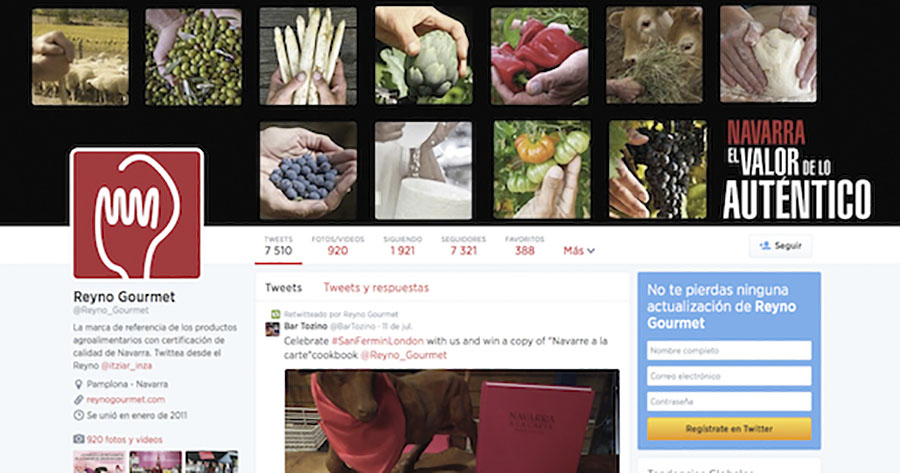Click the location pin icon beside Pamplona - Navarra
This screenshot has height=473, width=900.
point(79,384)
